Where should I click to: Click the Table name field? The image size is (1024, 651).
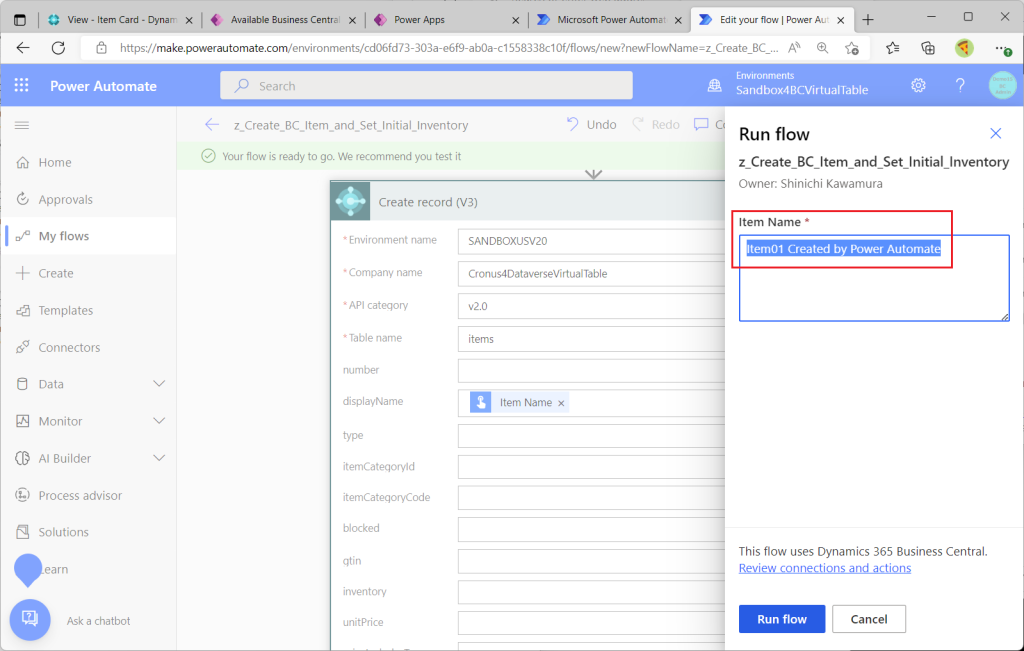[x=591, y=339]
